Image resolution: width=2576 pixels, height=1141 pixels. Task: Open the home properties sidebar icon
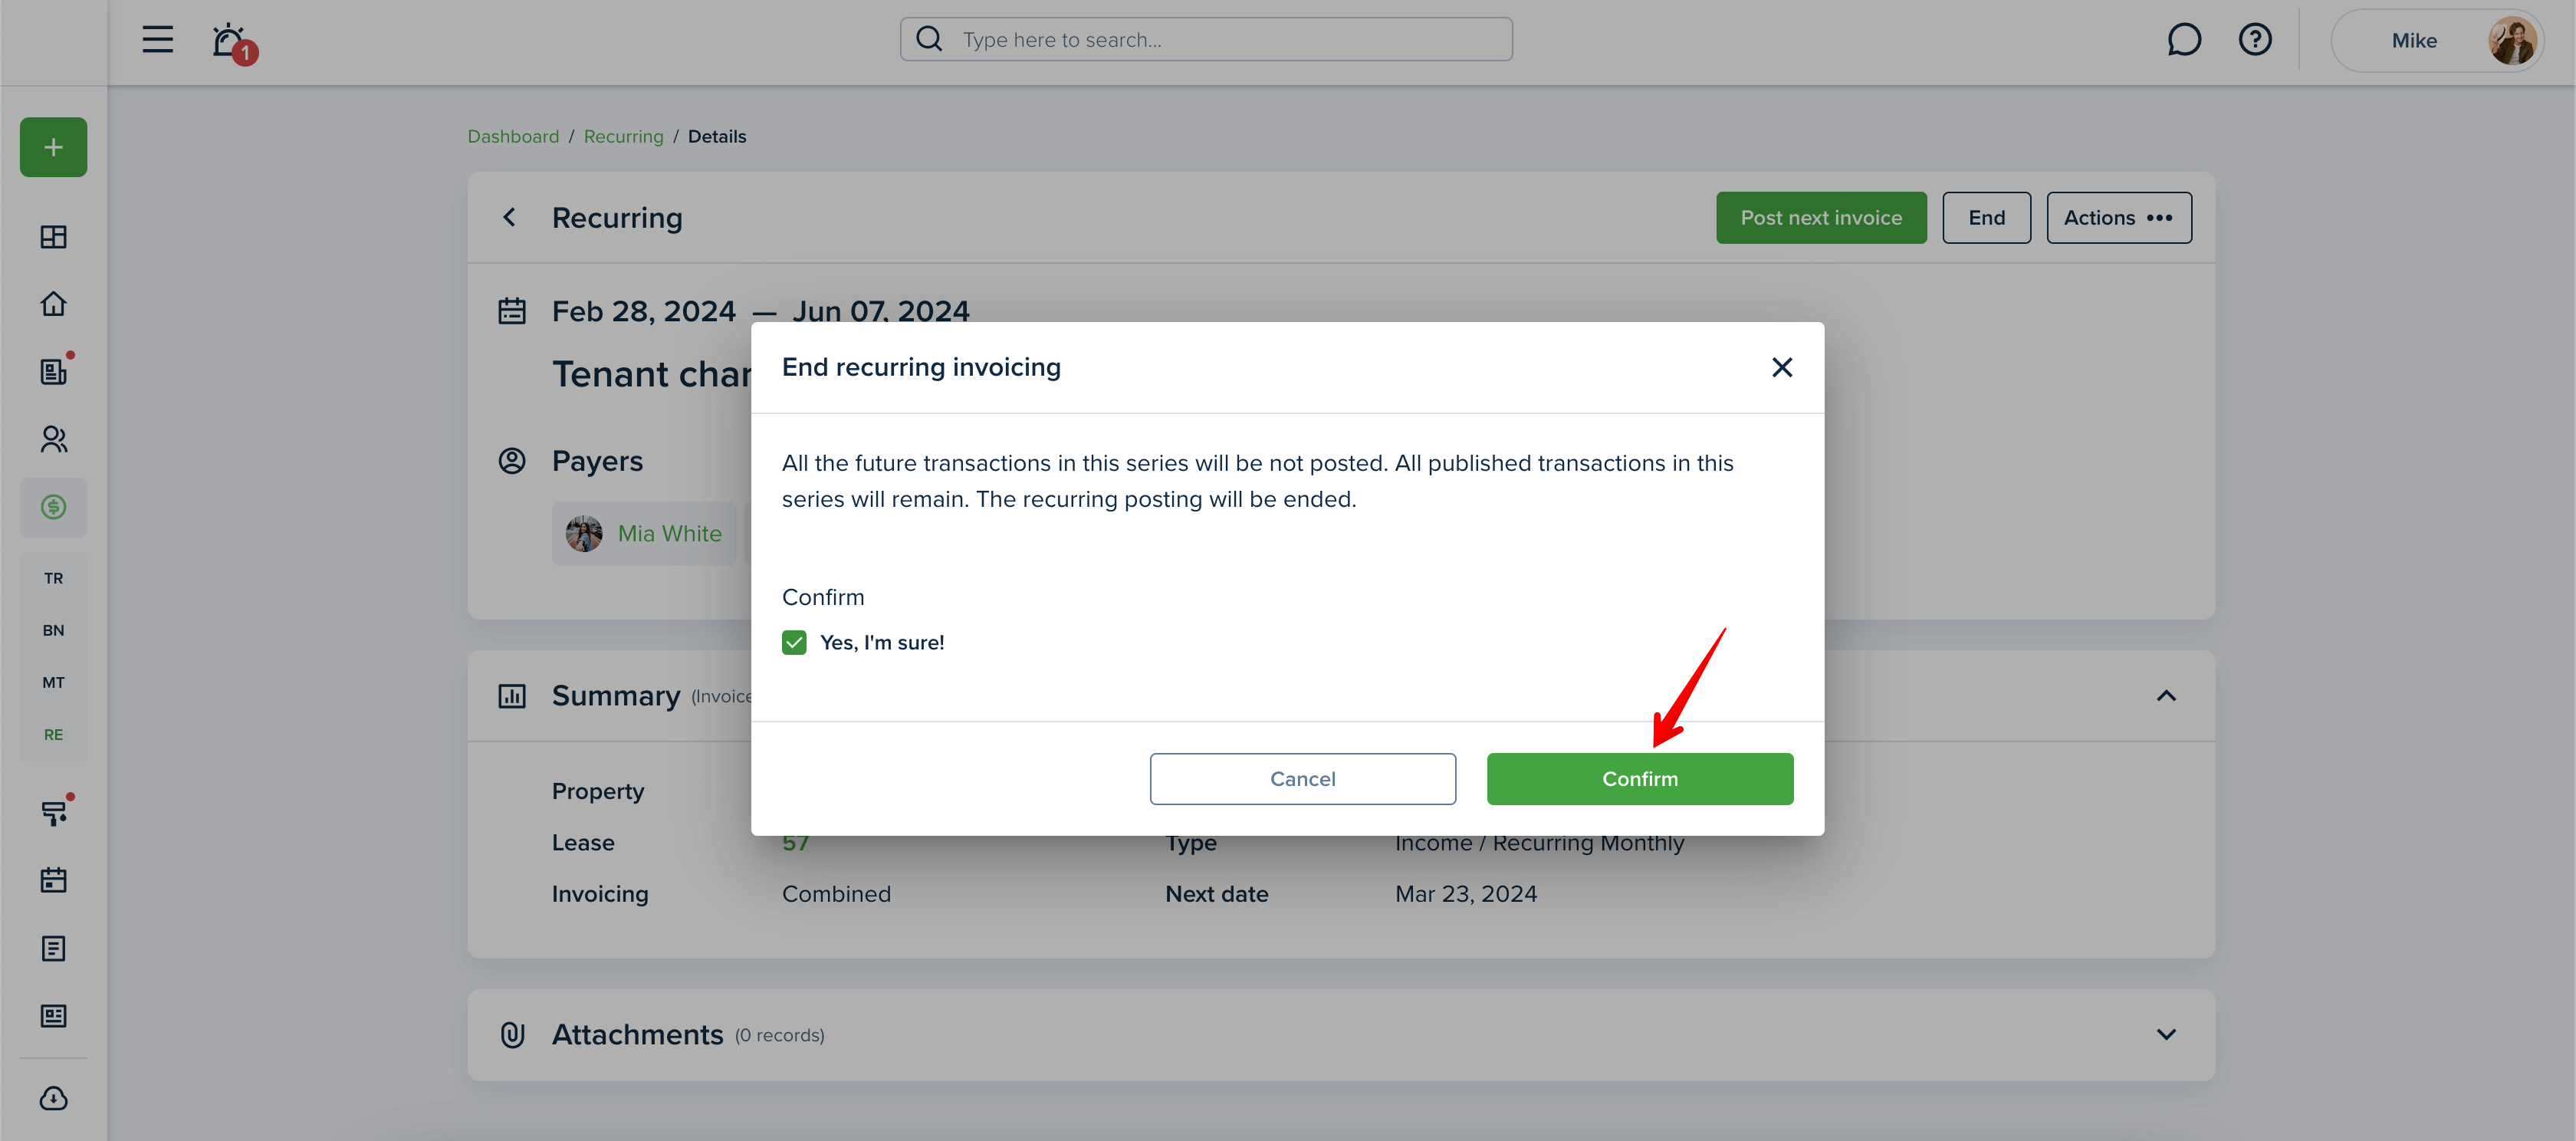(x=53, y=304)
